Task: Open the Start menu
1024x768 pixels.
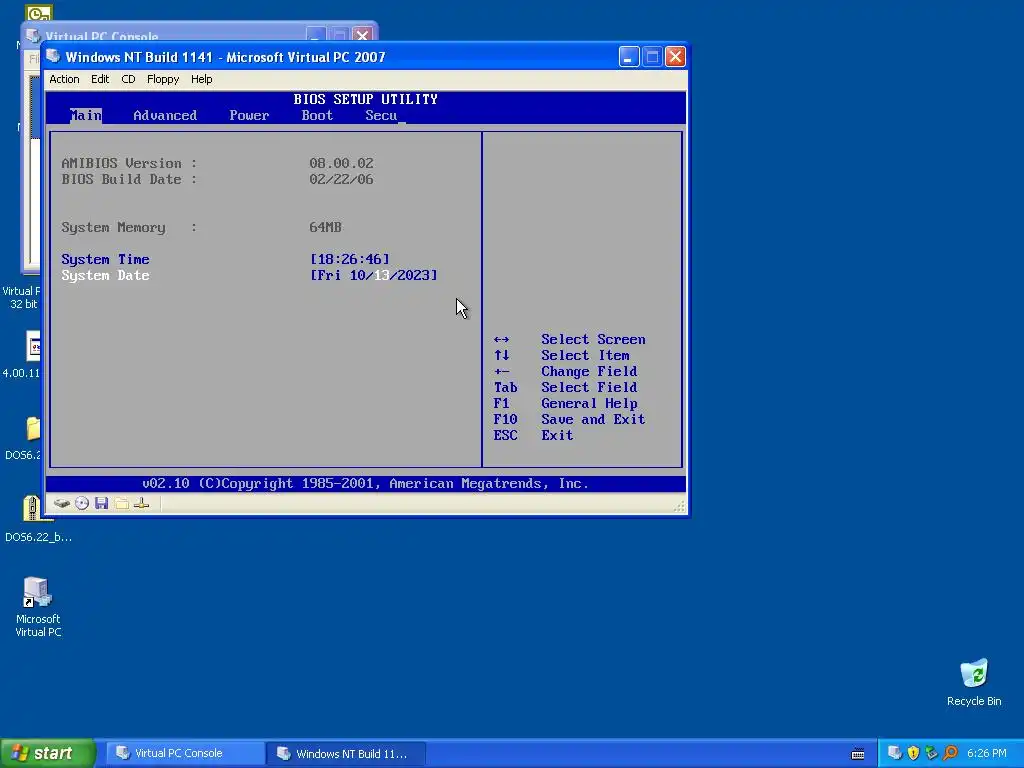Action: [x=47, y=753]
